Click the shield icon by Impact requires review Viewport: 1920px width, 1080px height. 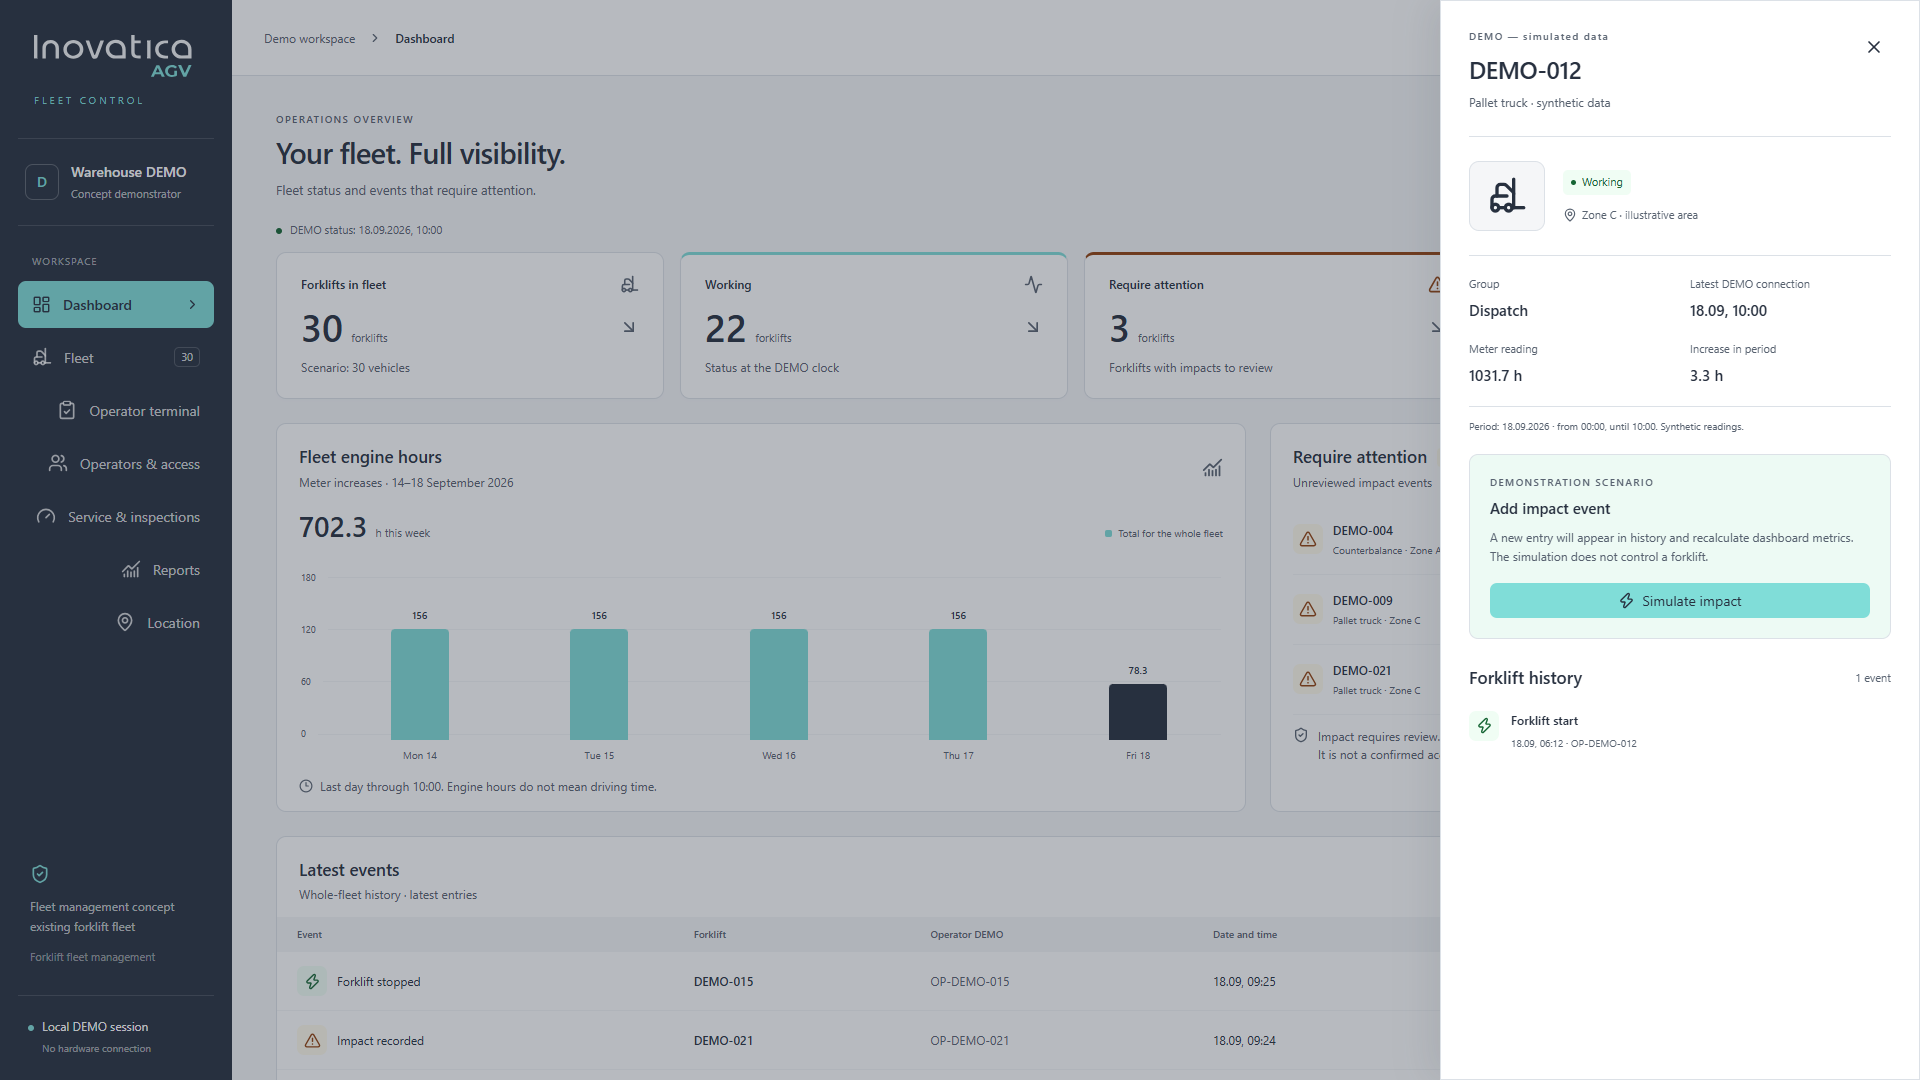1301,735
